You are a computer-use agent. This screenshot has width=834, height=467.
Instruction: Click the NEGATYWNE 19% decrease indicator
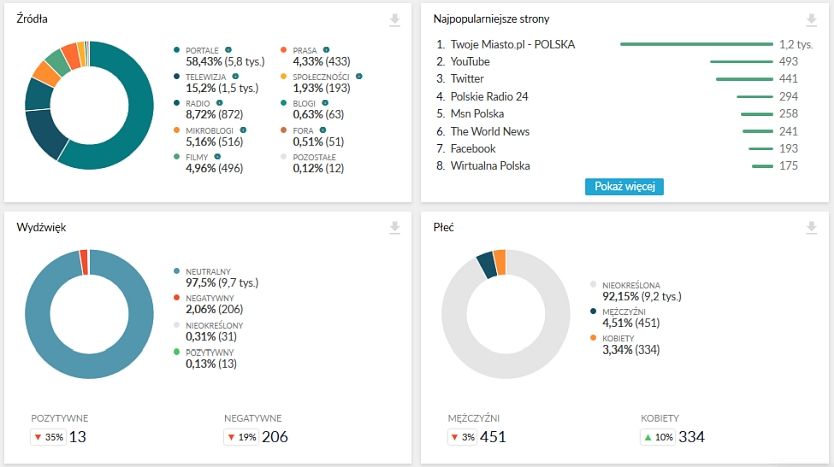pos(241,437)
